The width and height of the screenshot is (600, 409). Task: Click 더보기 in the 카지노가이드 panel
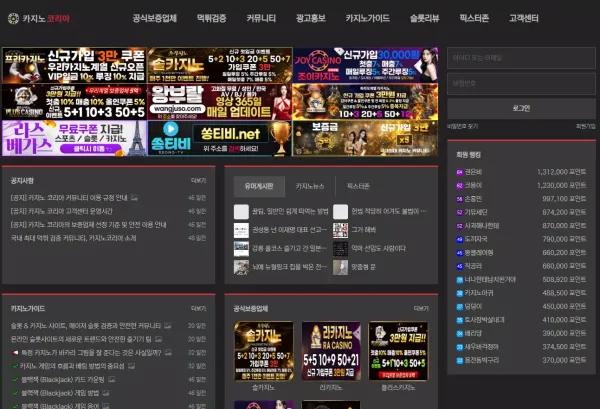tap(199, 308)
